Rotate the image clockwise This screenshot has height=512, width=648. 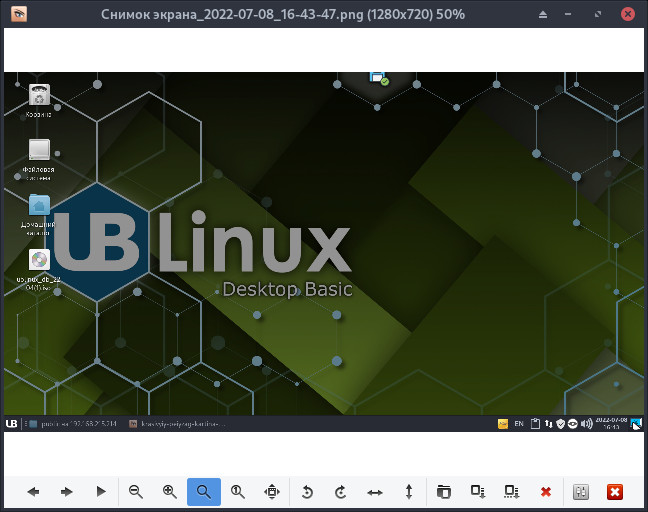pyautogui.click(x=341, y=492)
